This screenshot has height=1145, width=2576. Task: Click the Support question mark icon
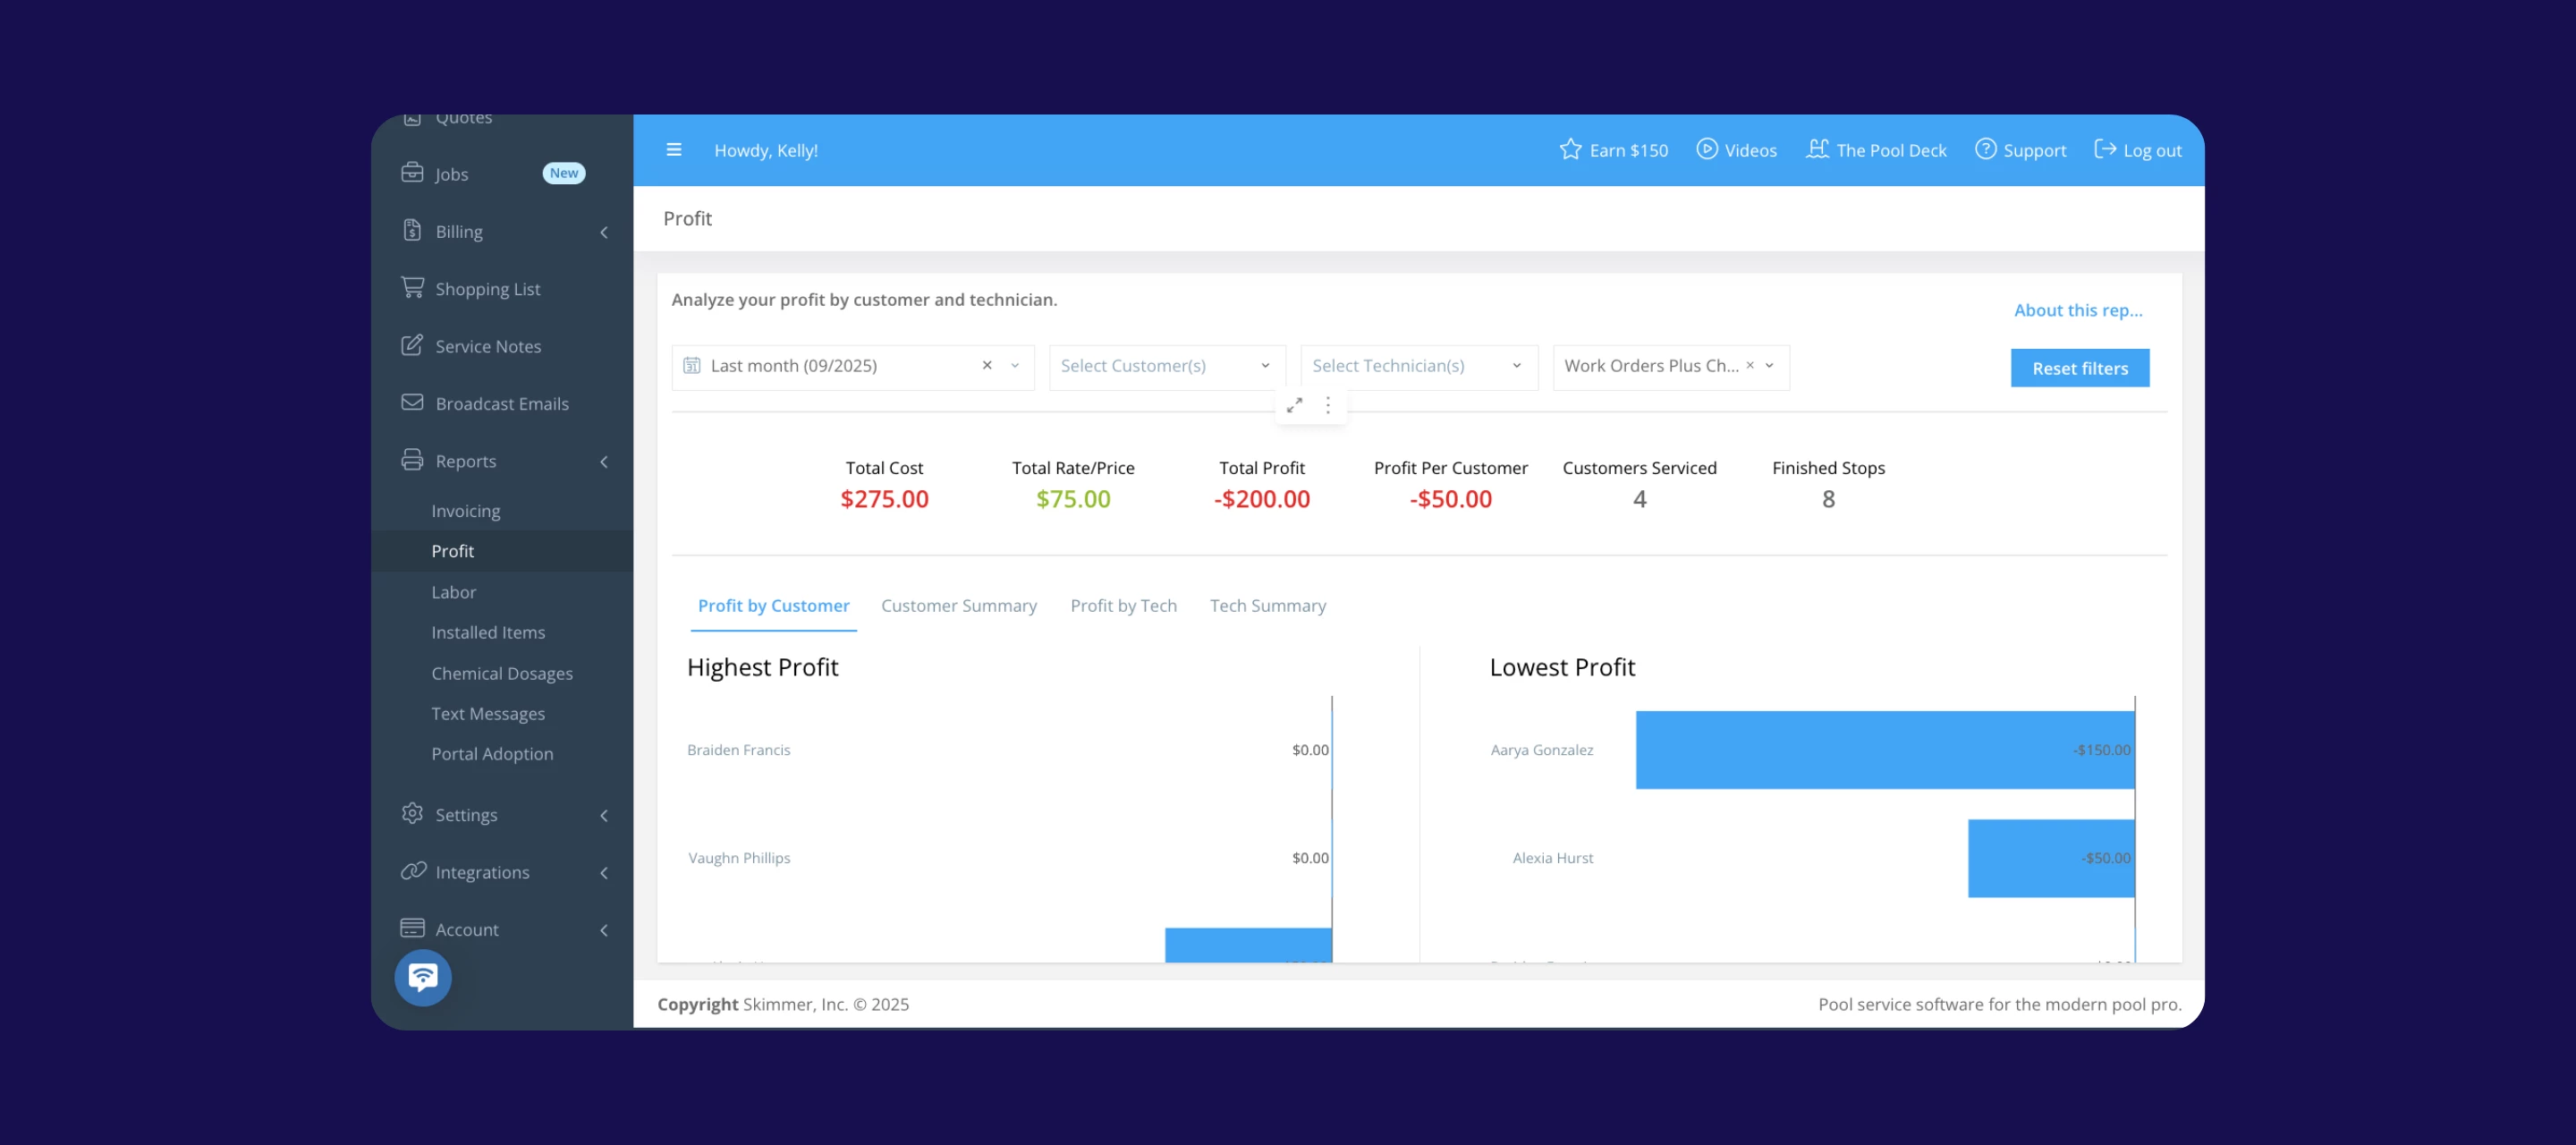pyautogui.click(x=1985, y=150)
